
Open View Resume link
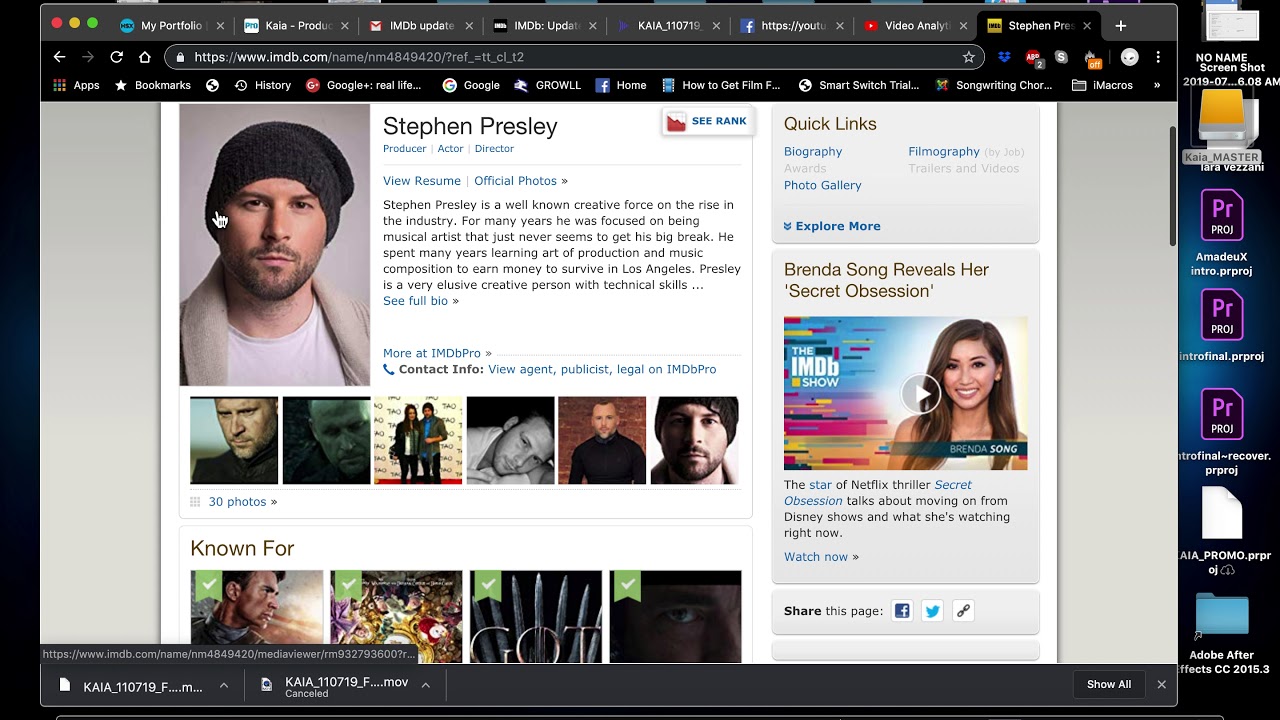click(x=422, y=181)
